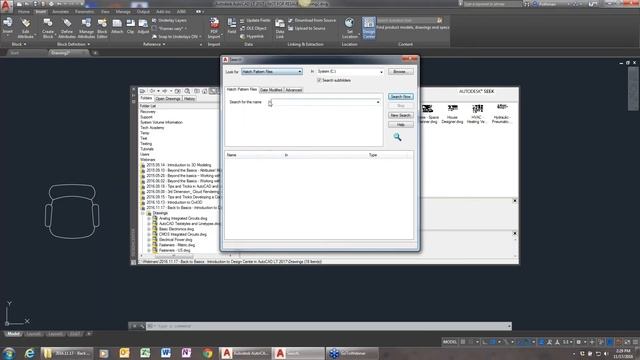Open Manage Attributes tool

coord(86,28)
